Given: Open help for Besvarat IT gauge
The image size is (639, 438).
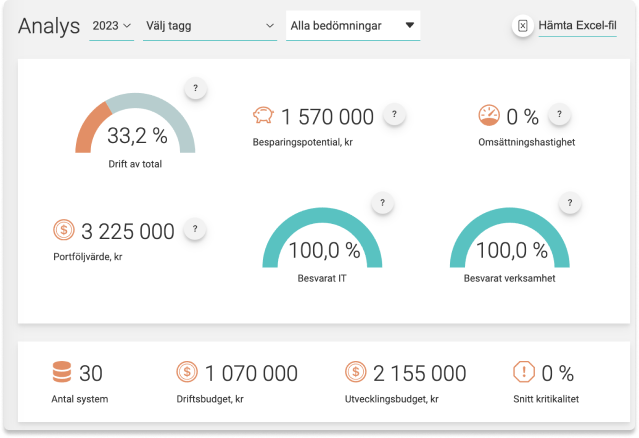Looking at the screenshot, I should click(380, 203).
